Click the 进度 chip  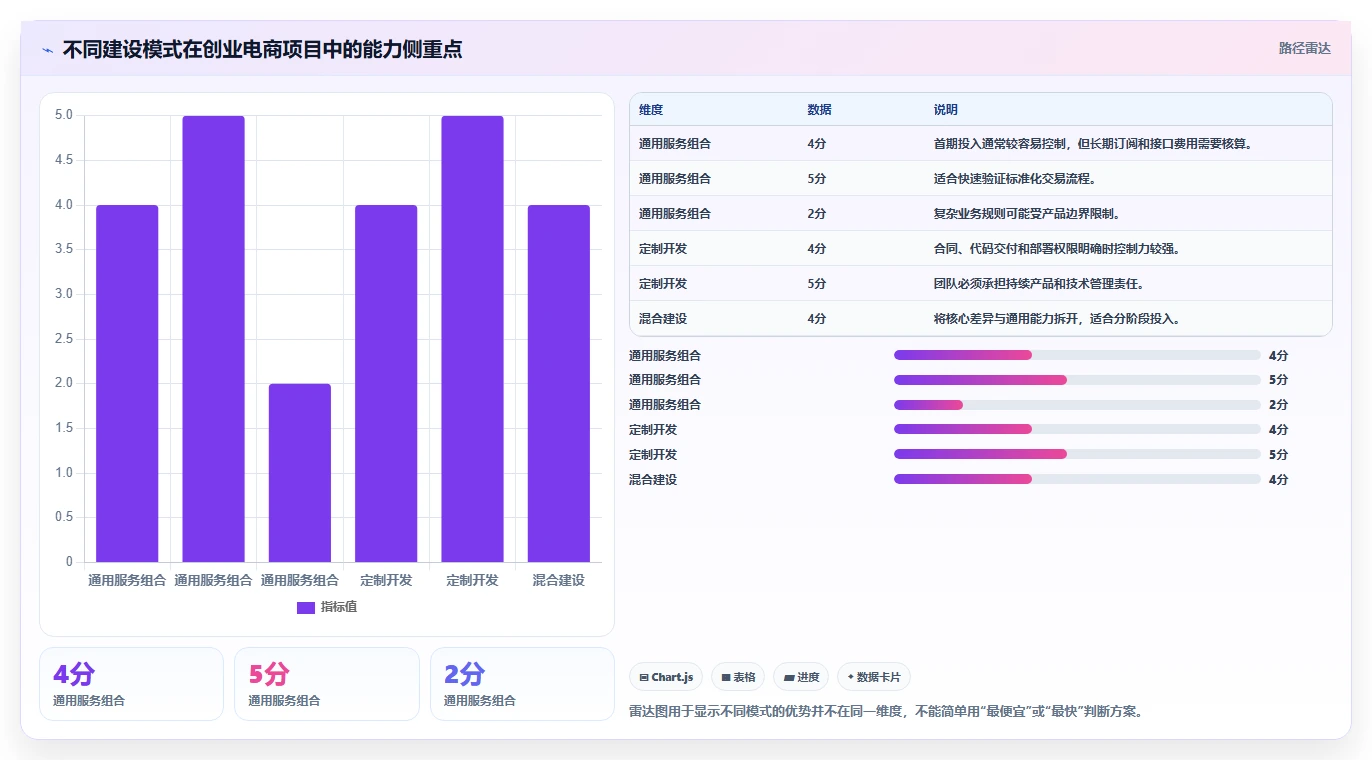(x=801, y=677)
